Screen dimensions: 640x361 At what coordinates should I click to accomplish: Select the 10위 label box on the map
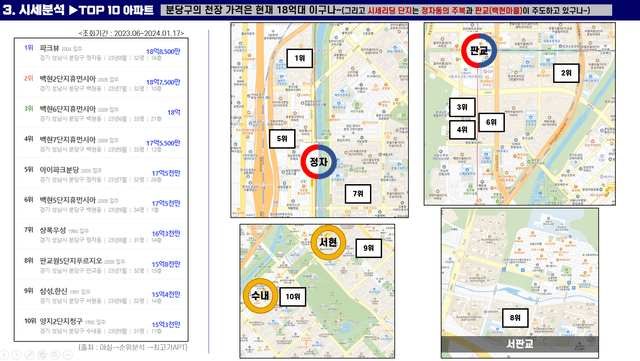click(x=293, y=297)
